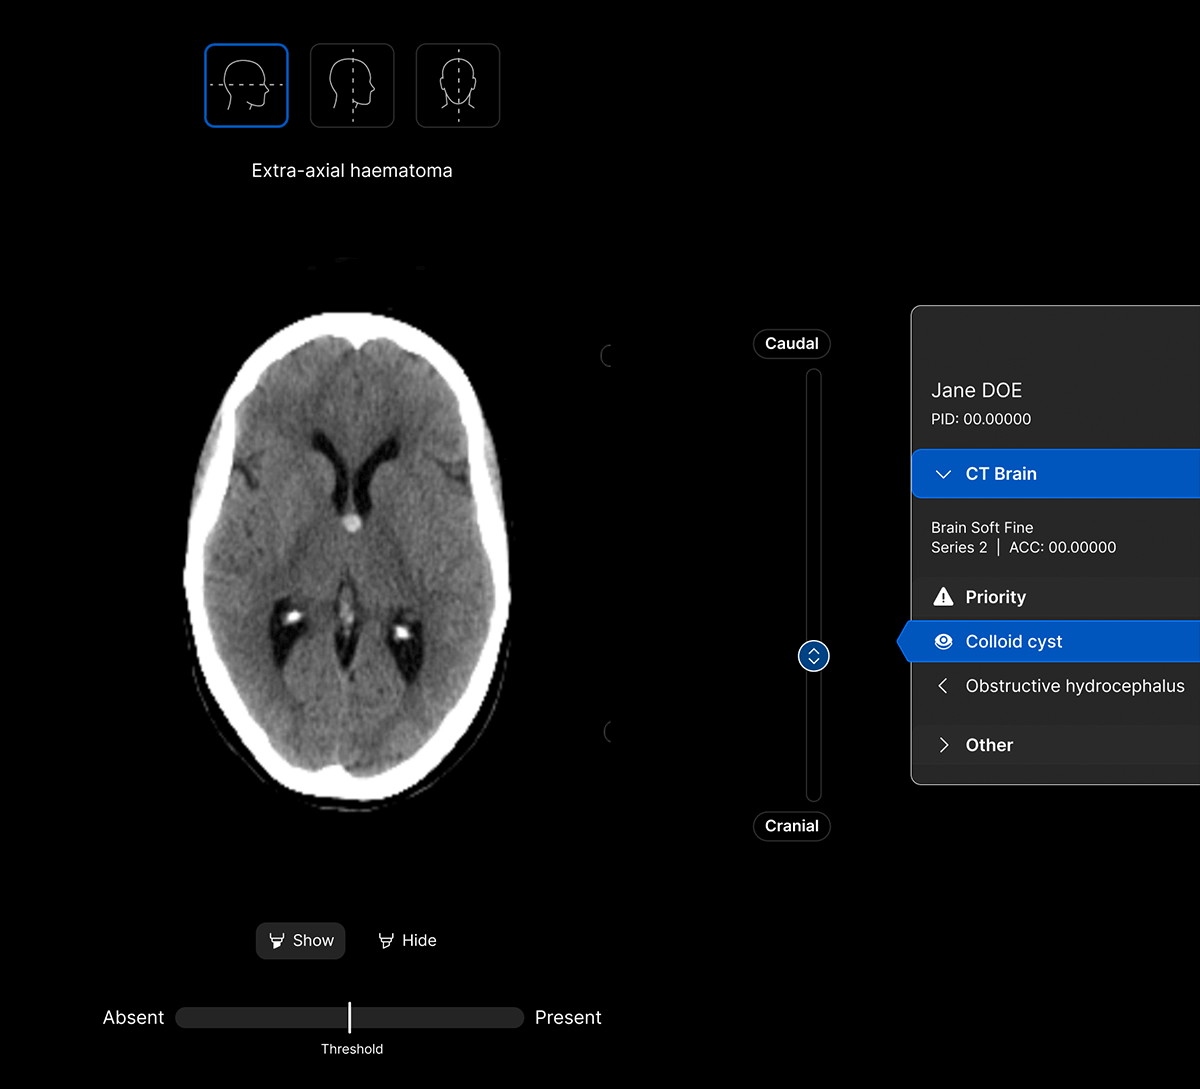
Task: Collapse the CT Brain section chevron
Action: point(942,474)
